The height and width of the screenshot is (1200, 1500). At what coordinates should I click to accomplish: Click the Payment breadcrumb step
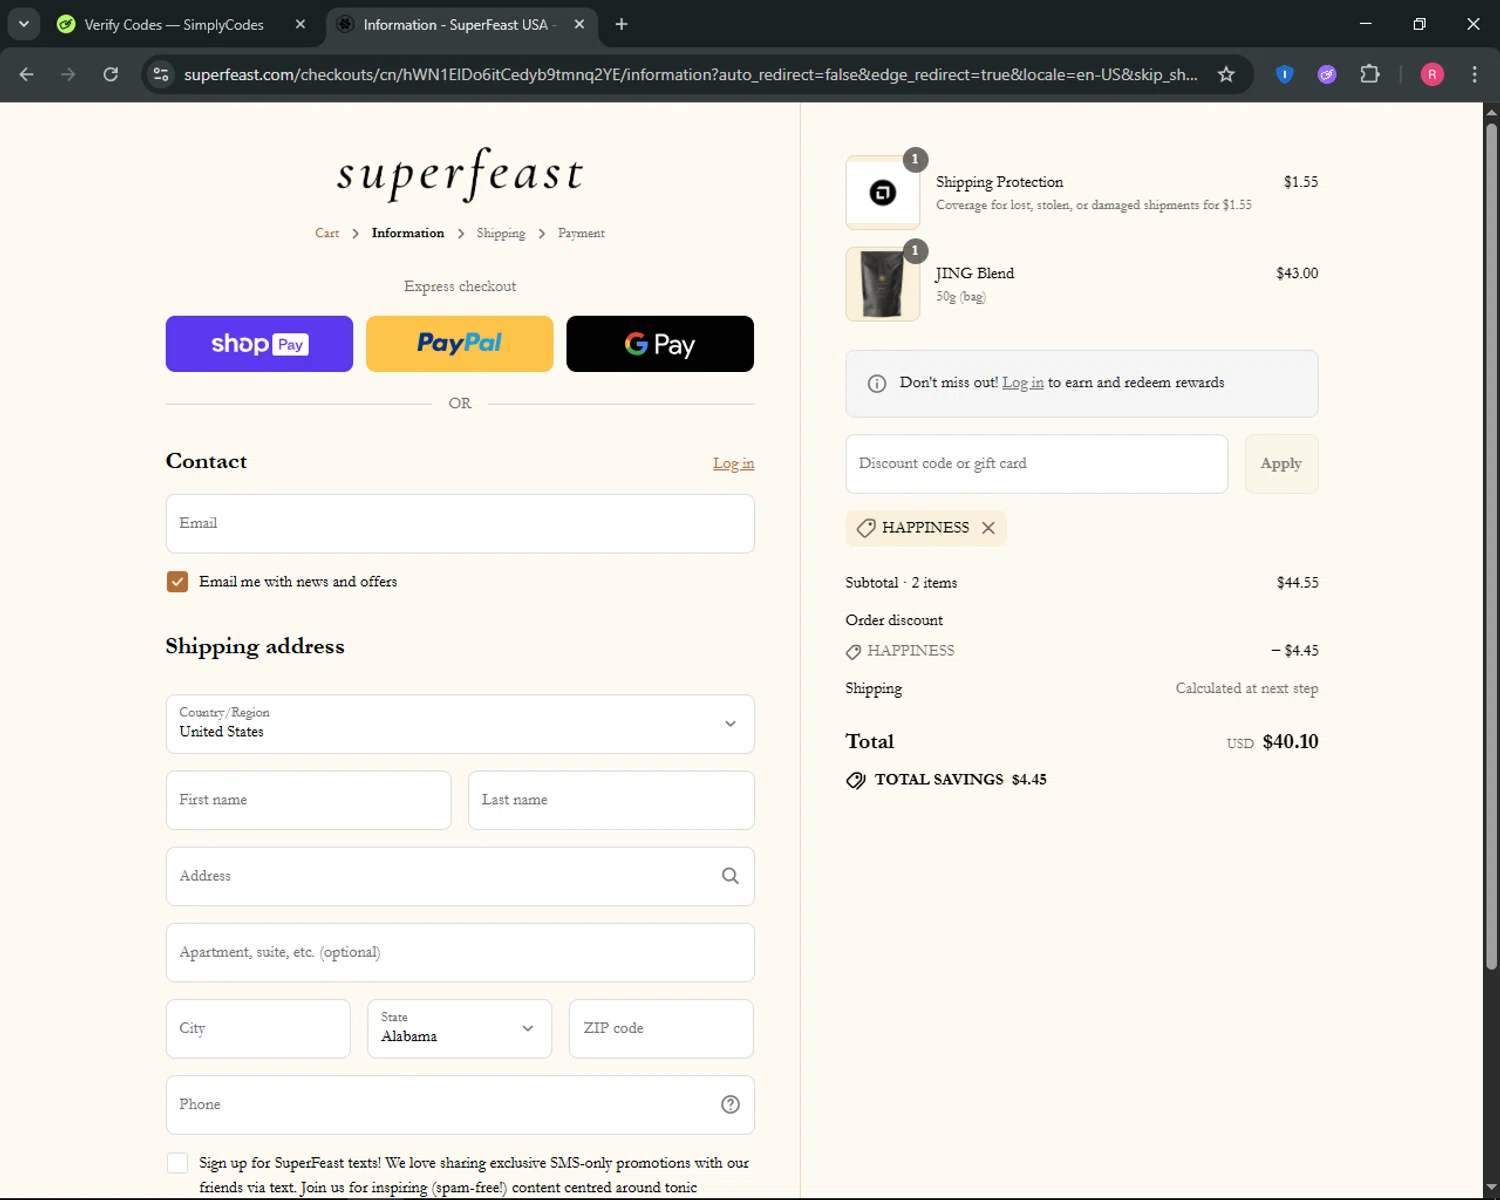pos(581,233)
